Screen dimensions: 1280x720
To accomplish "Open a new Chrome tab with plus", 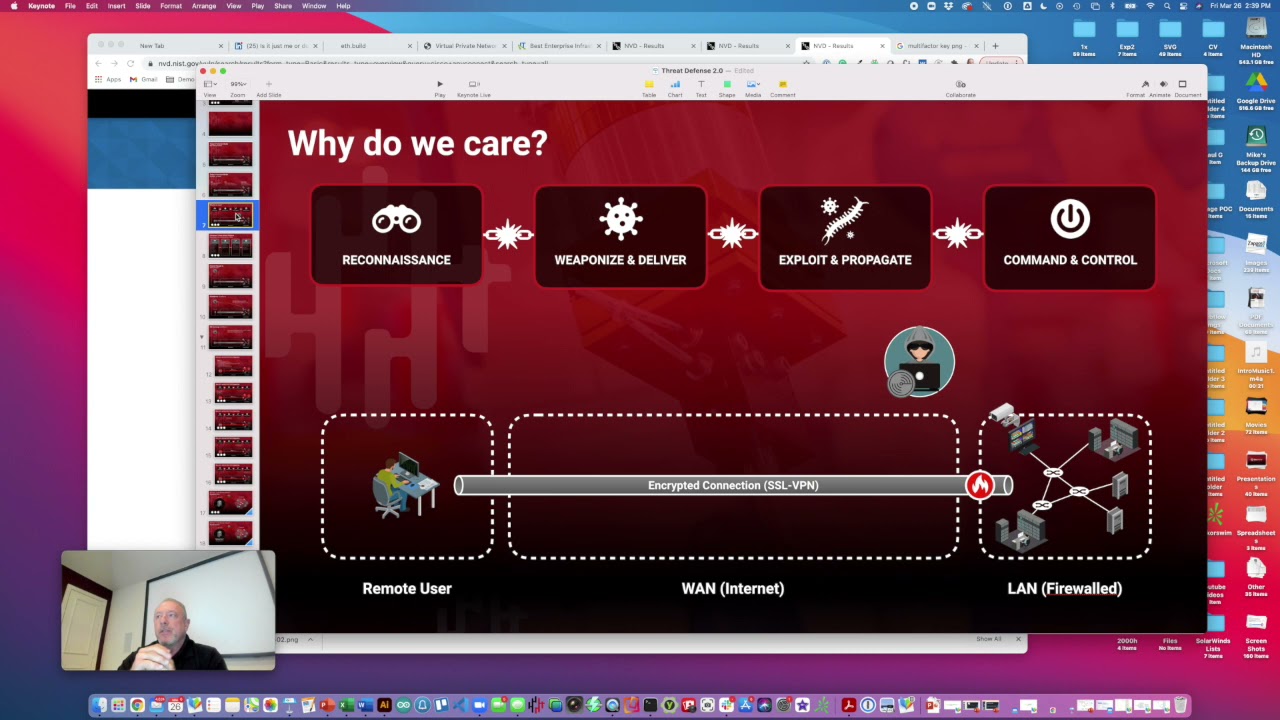I will click(x=995, y=46).
